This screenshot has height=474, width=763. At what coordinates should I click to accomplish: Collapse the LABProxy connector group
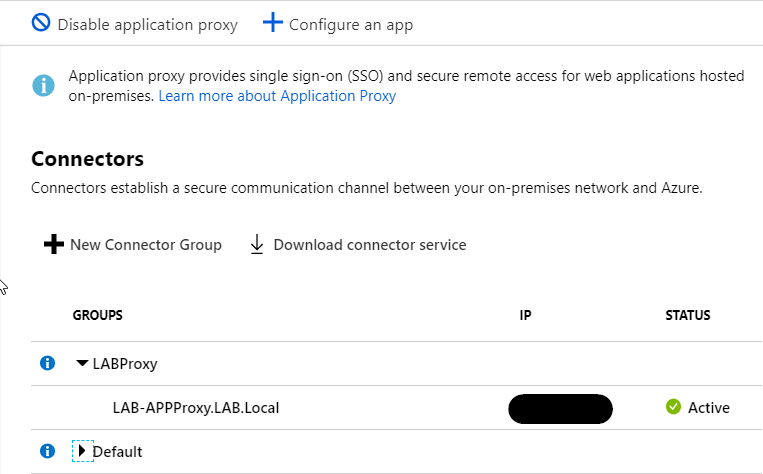click(83, 363)
